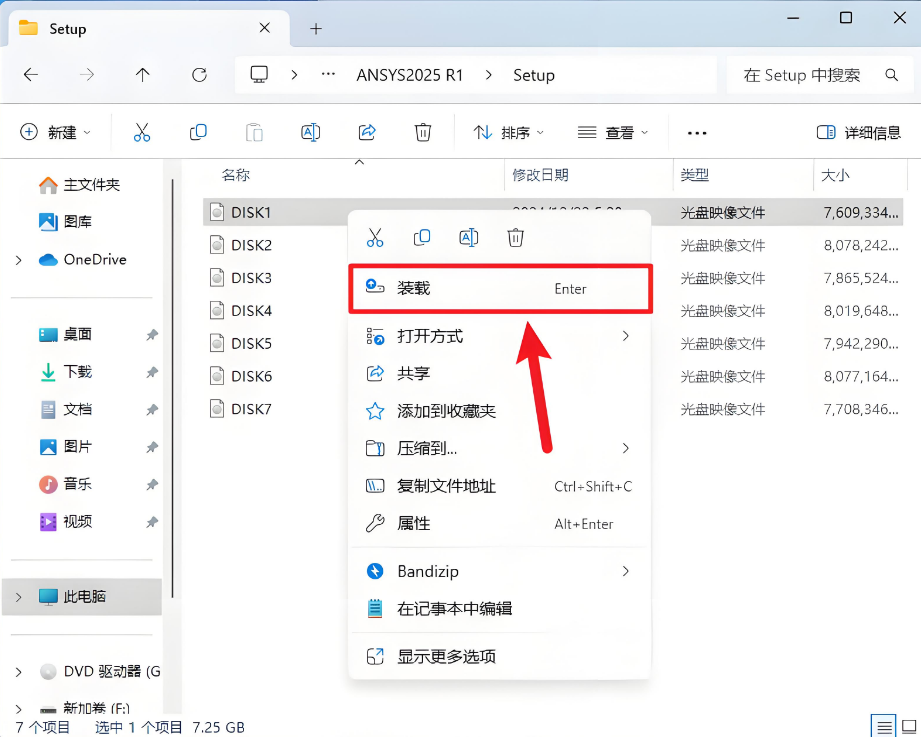Click the PC monitor icon in the address bar
This screenshot has width=921, height=737.
click(259, 75)
